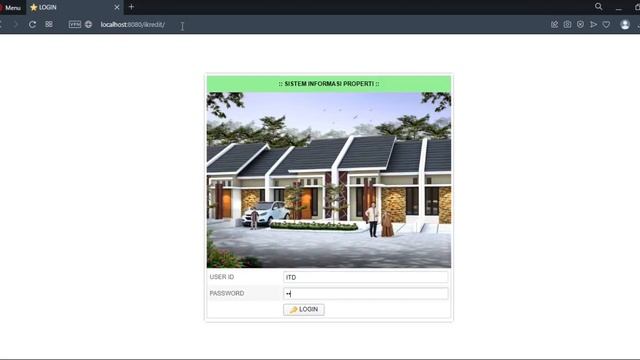The width and height of the screenshot is (640, 360).
Task: Click the globe site info icon
Action: click(89, 24)
